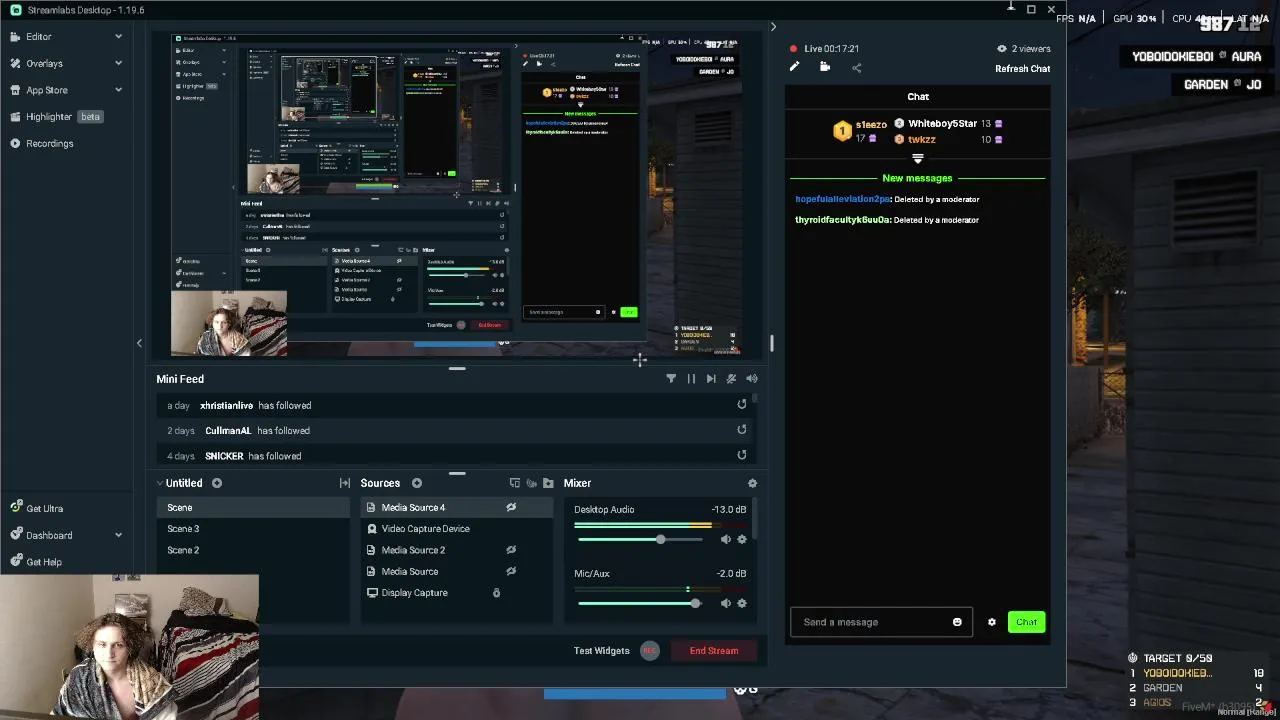
Task: Click the camera clip icon in chat panel
Action: (x=825, y=67)
